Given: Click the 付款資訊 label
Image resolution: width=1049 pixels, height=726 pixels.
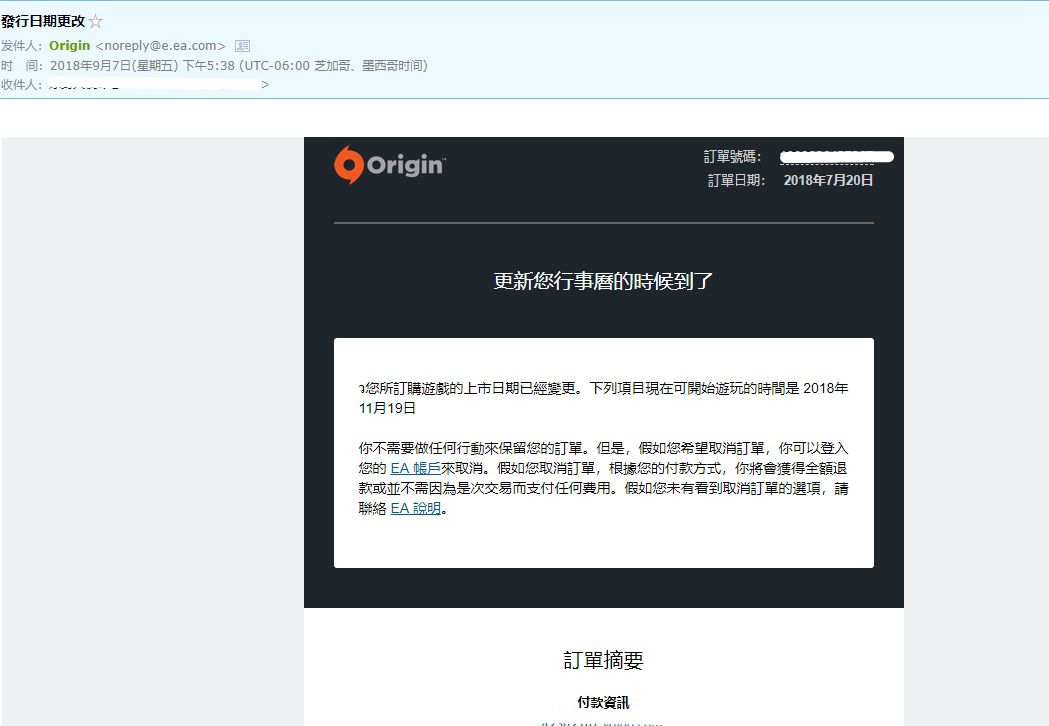Looking at the screenshot, I should 602,702.
